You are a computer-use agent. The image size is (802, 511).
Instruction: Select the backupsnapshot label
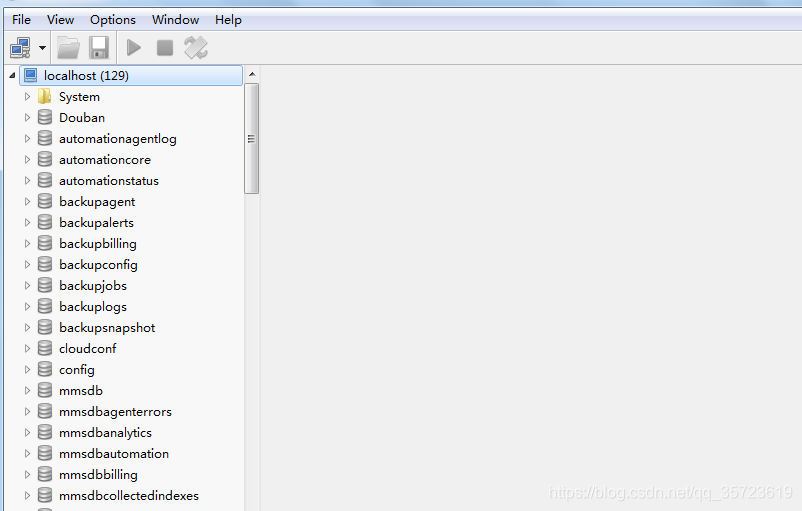tap(107, 328)
